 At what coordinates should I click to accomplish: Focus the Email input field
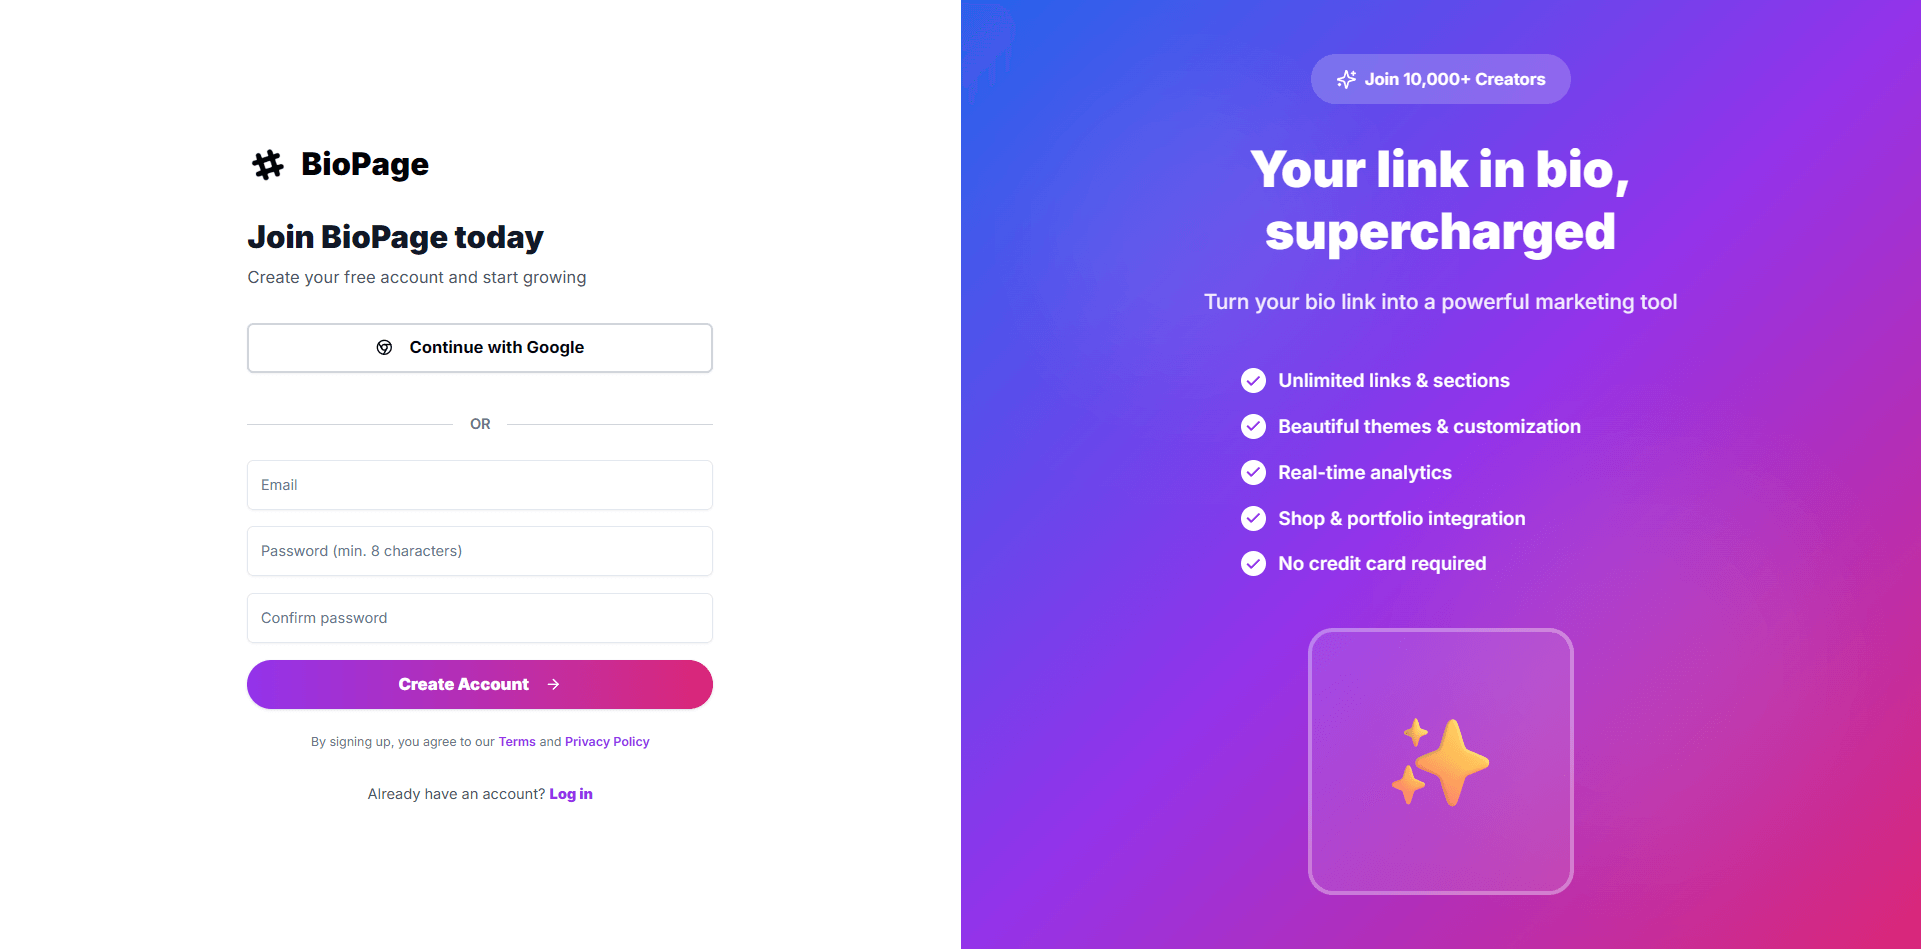coord(480,485)
